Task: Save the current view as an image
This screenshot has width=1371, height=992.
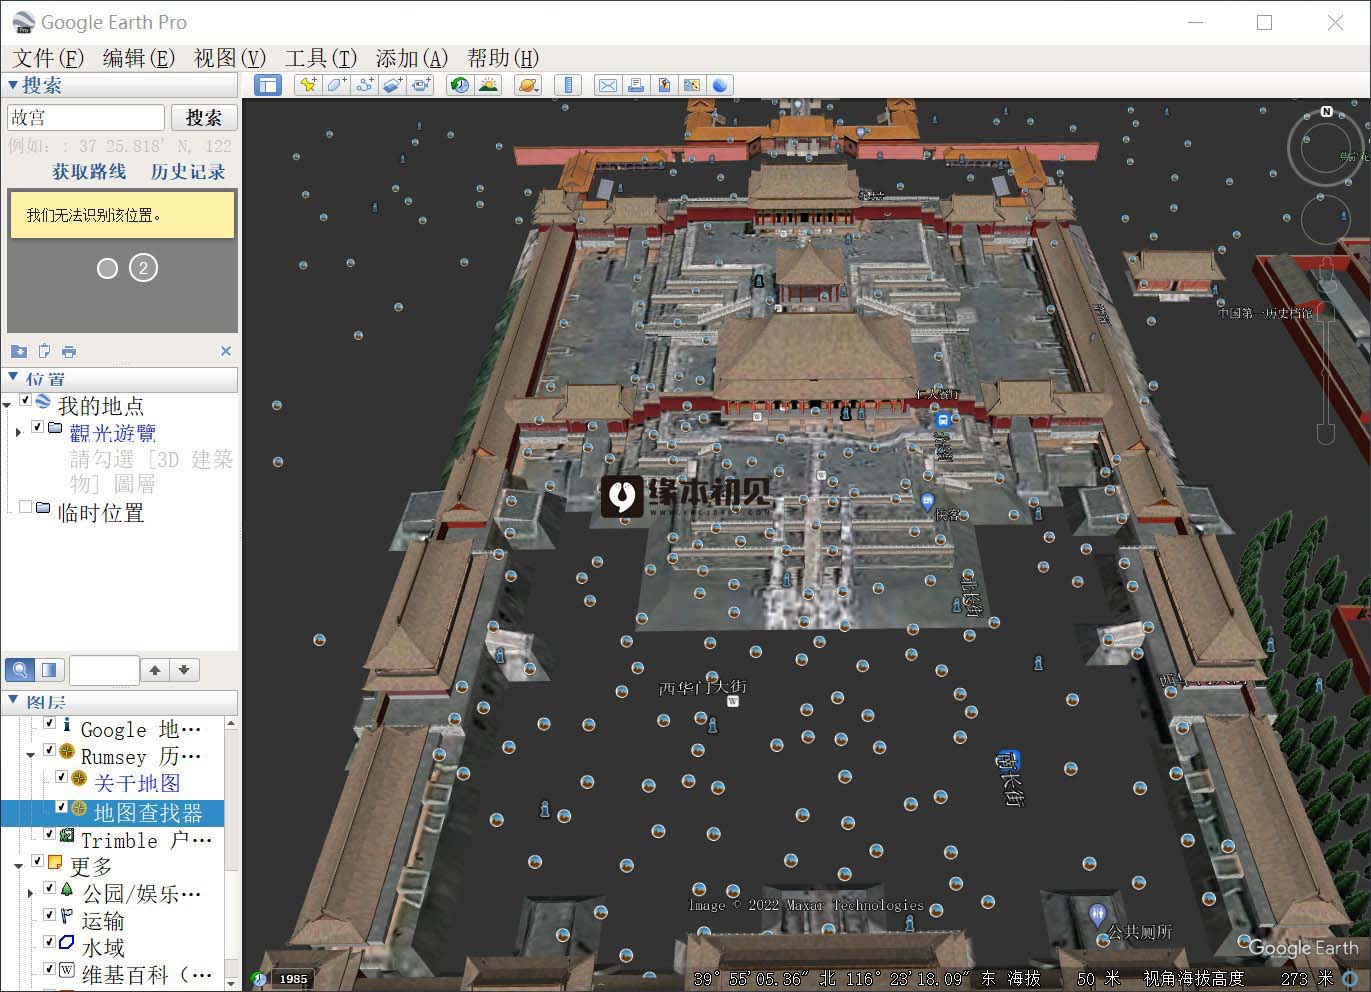Action: (663, 85)
